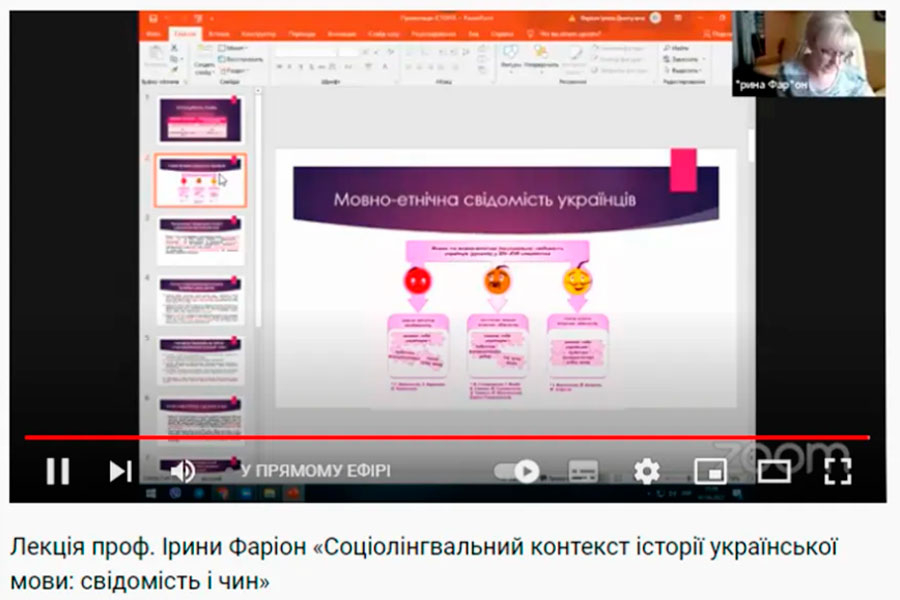
Task: Click the 'Найти' Find button in the ribbon
Action: pos(676,48)
